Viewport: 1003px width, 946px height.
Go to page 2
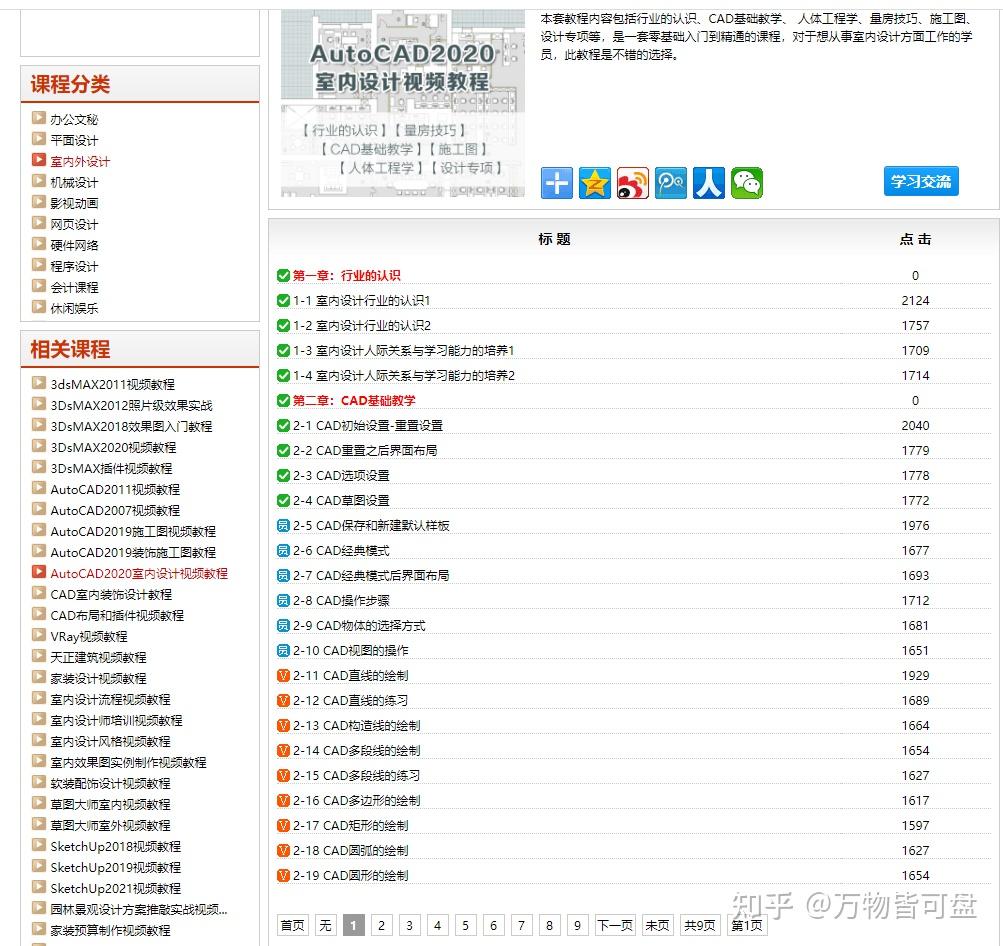tap(381, 925)
